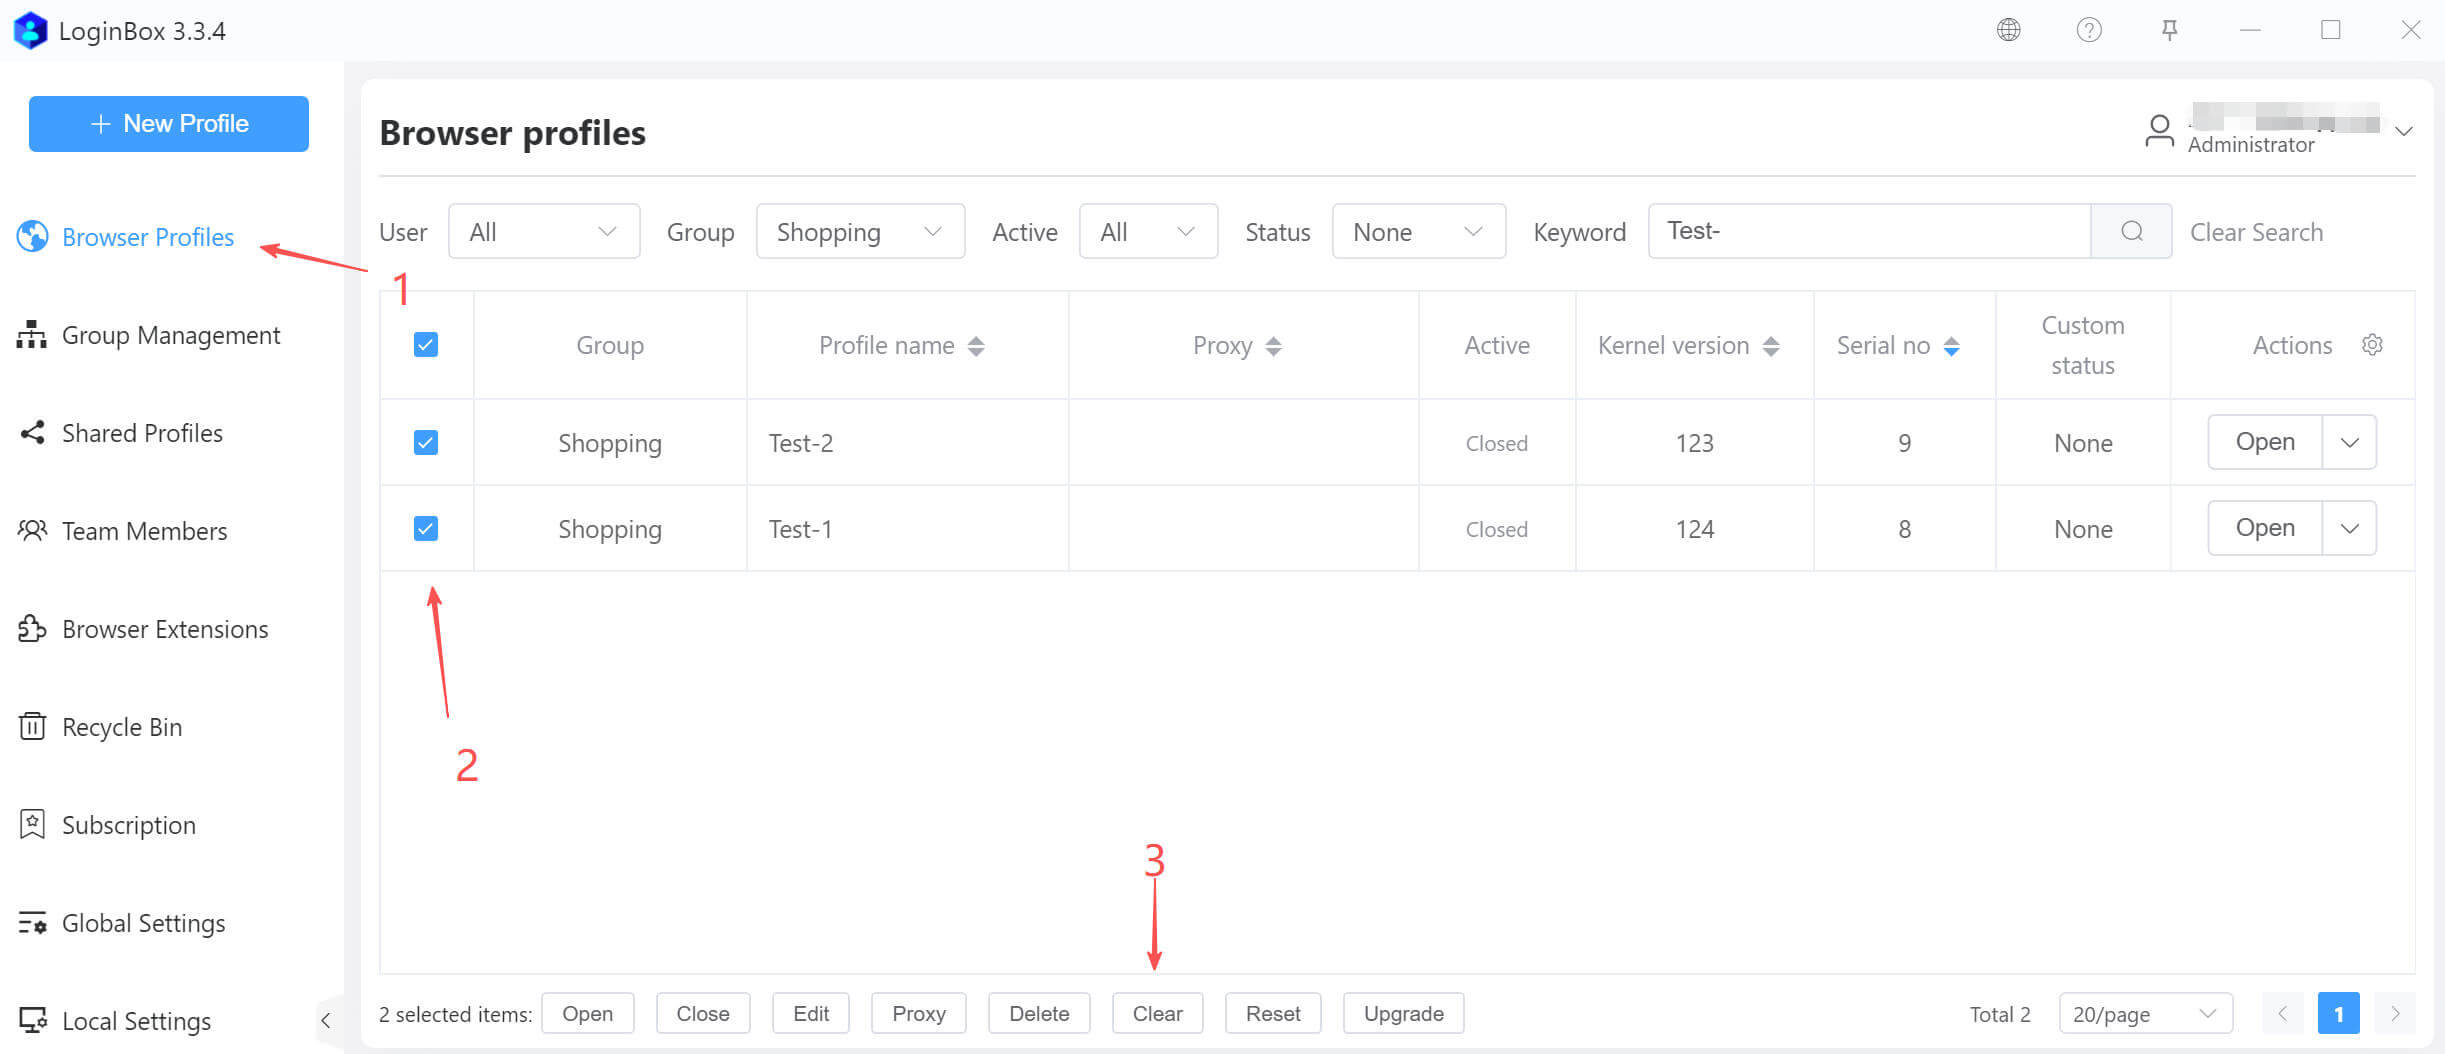Click the New Profile button
This screenshot has width=2445, height=1054.
click(x=169, y=124)
